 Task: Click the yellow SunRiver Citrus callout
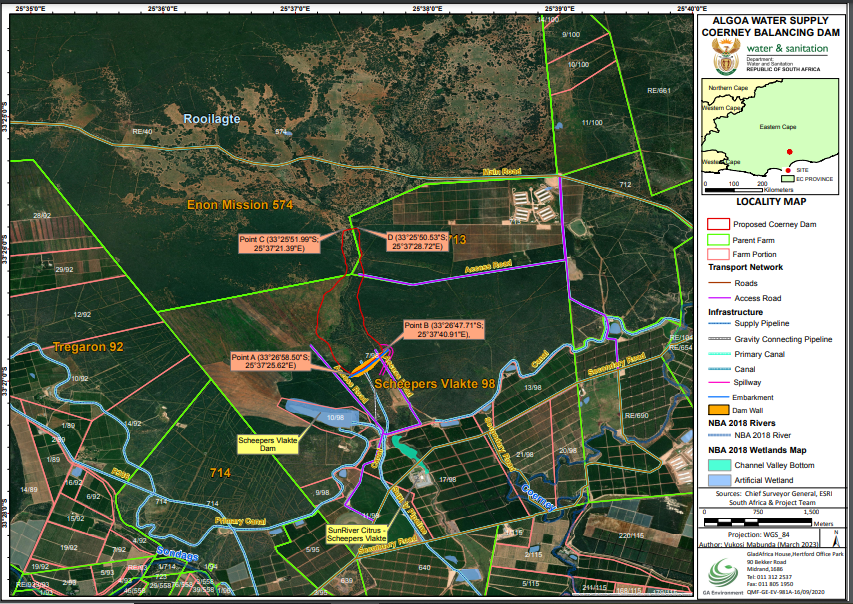point(357,534)
